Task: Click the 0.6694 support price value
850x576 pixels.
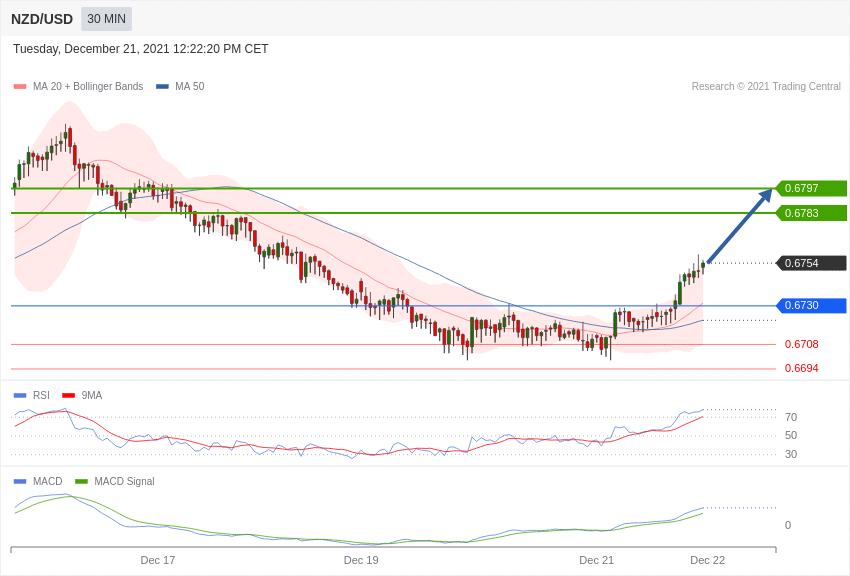Action: pyautogui.click(x=802, y=368)
